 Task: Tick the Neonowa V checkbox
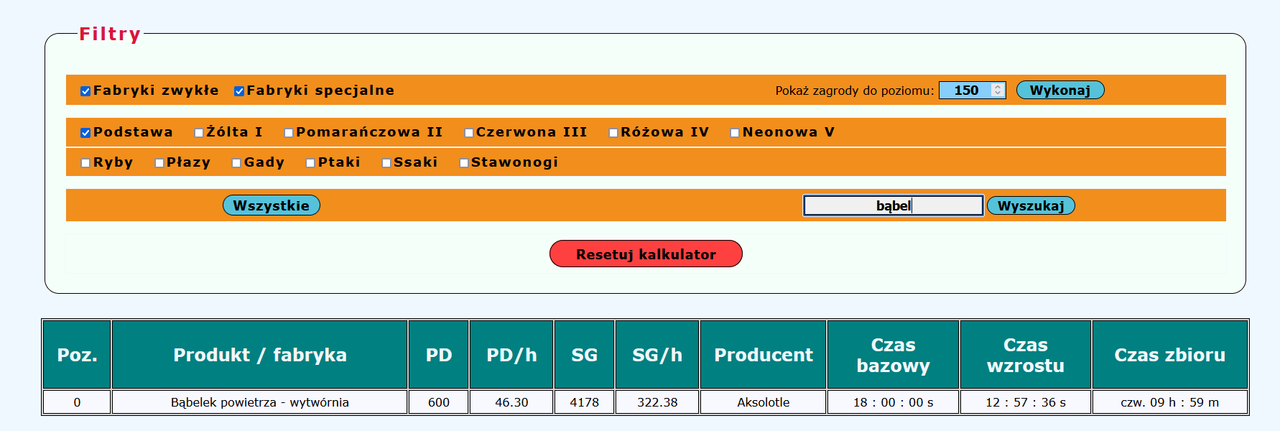pos(735,132)
